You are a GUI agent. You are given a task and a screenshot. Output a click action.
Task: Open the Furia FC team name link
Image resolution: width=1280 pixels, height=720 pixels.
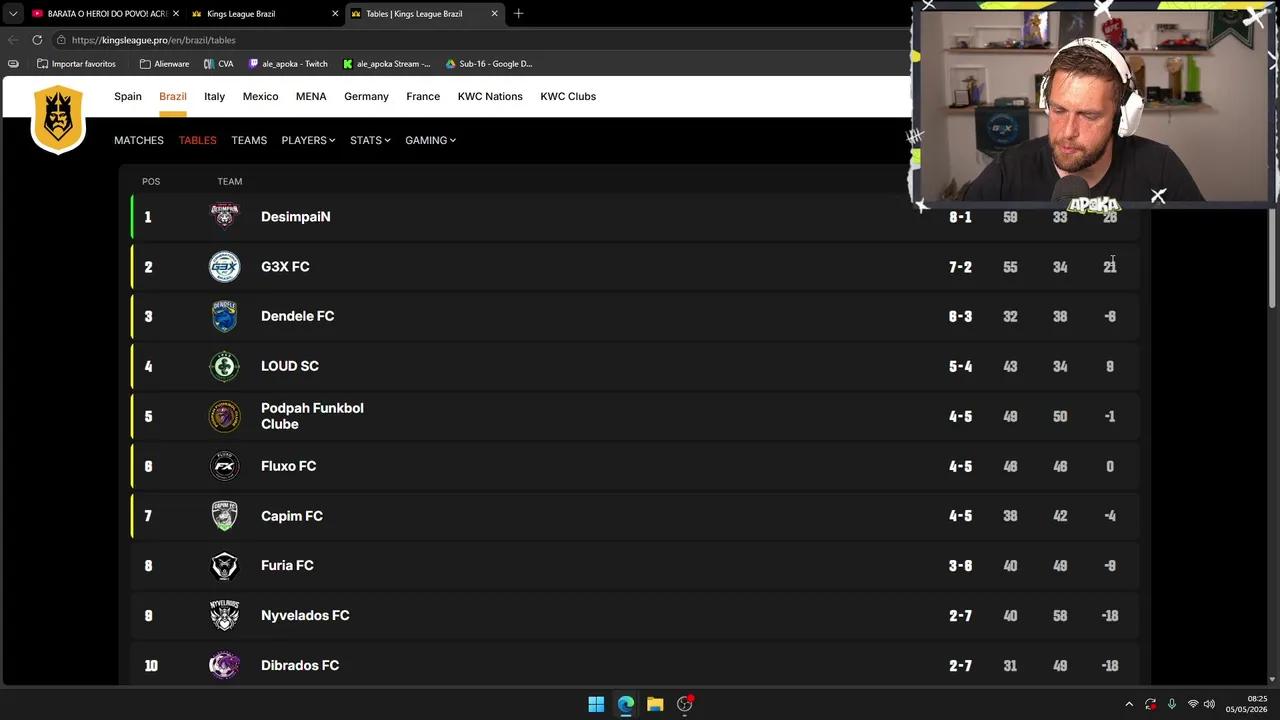tap(287, 565)
